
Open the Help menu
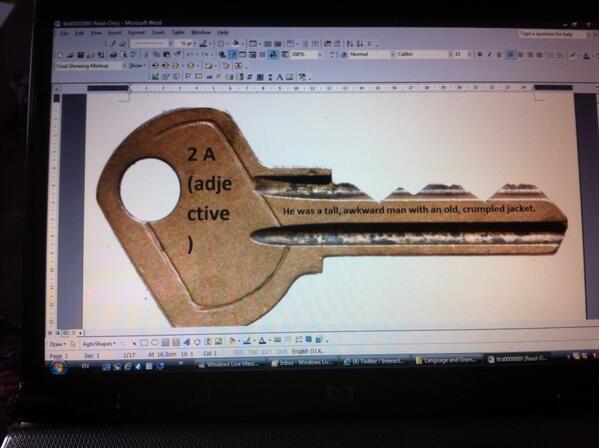point(223,33)
